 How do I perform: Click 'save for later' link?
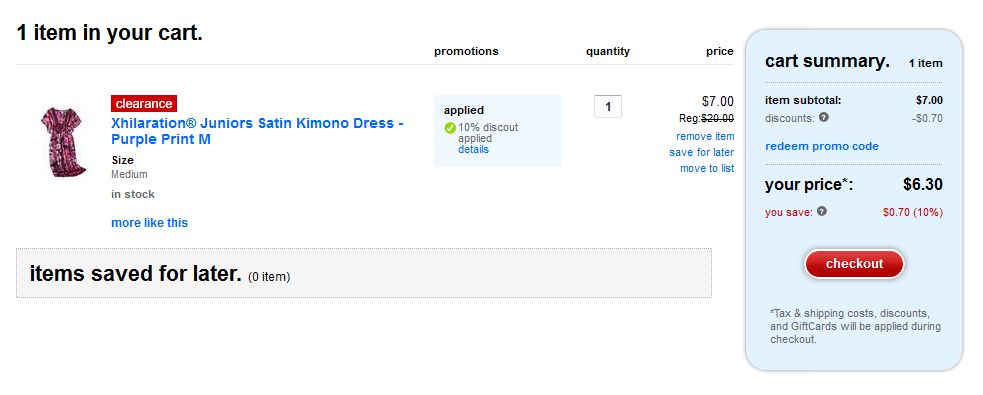click(702, 152)
